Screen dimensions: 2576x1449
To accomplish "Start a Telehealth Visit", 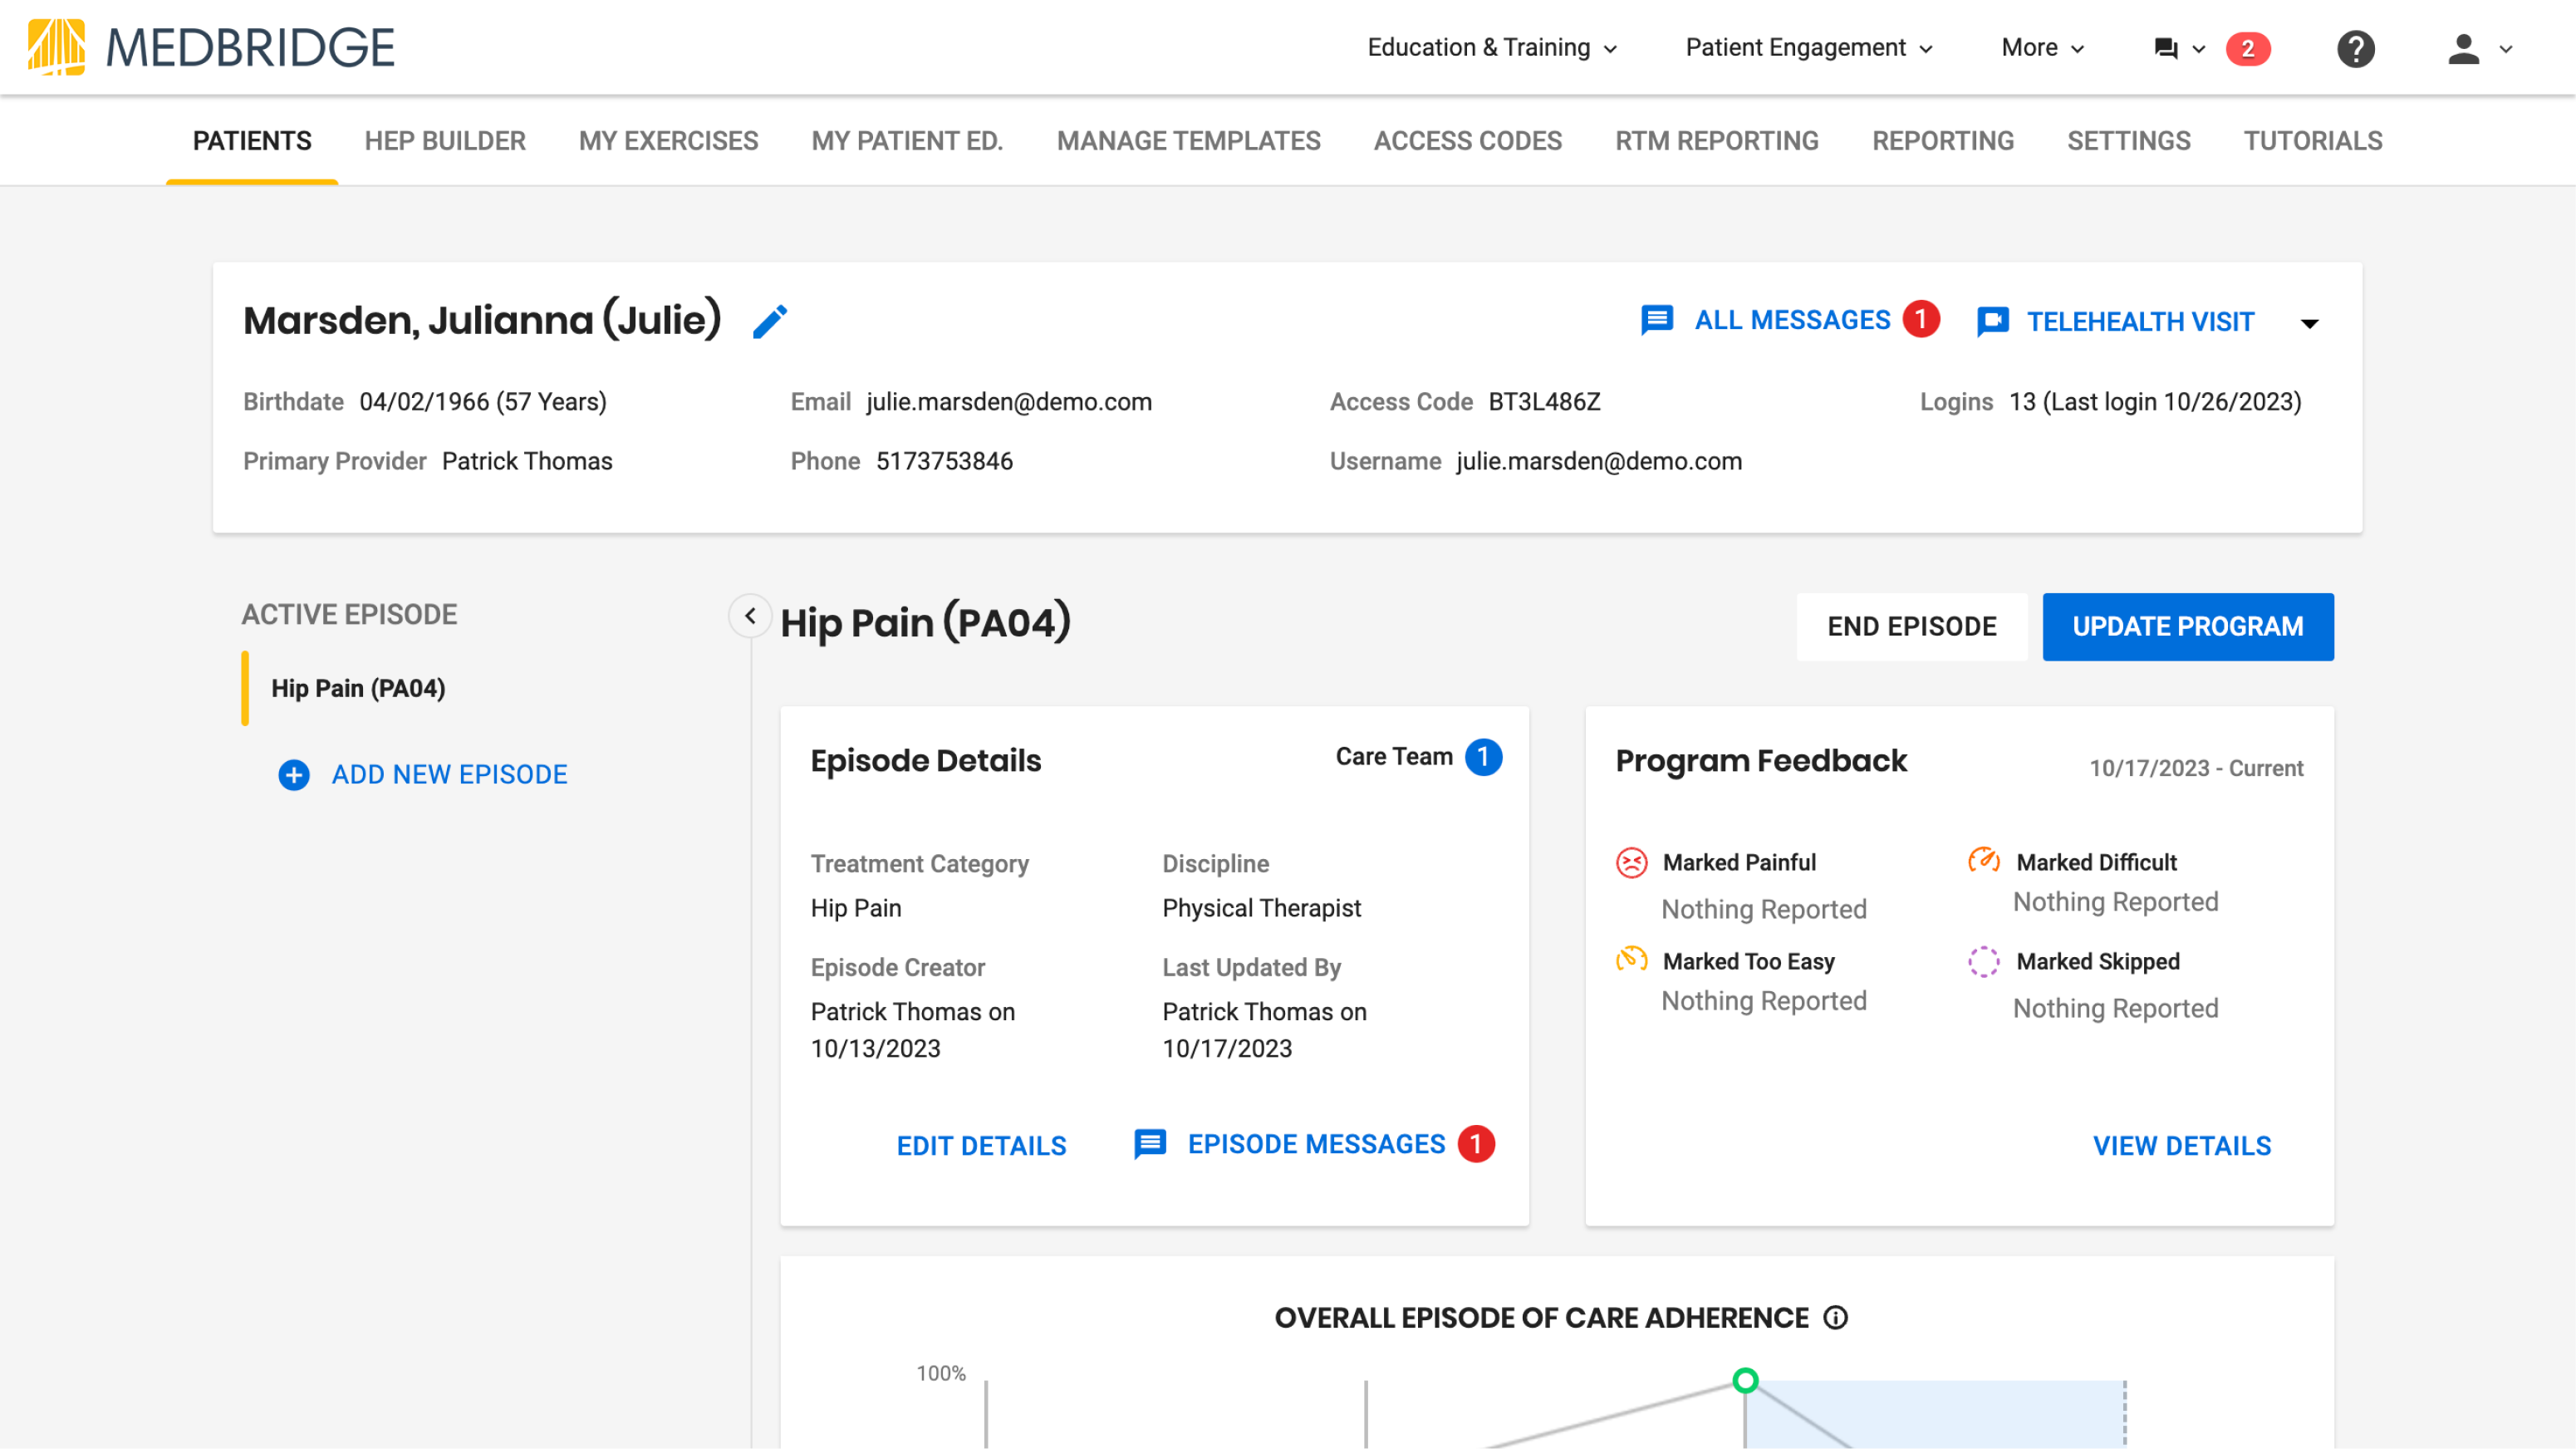I will pos(2140,322).
